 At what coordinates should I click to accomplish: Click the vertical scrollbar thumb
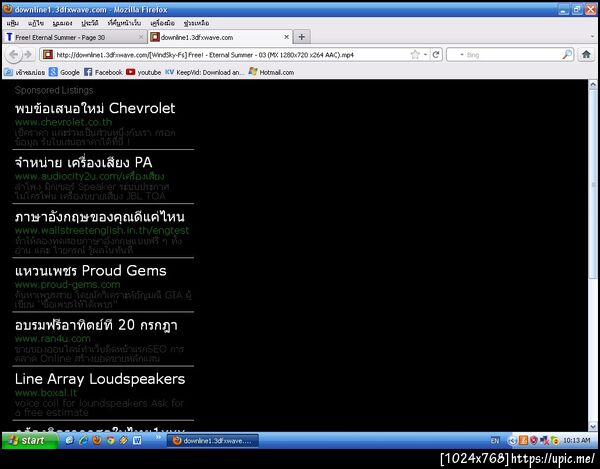click(593, 184)
